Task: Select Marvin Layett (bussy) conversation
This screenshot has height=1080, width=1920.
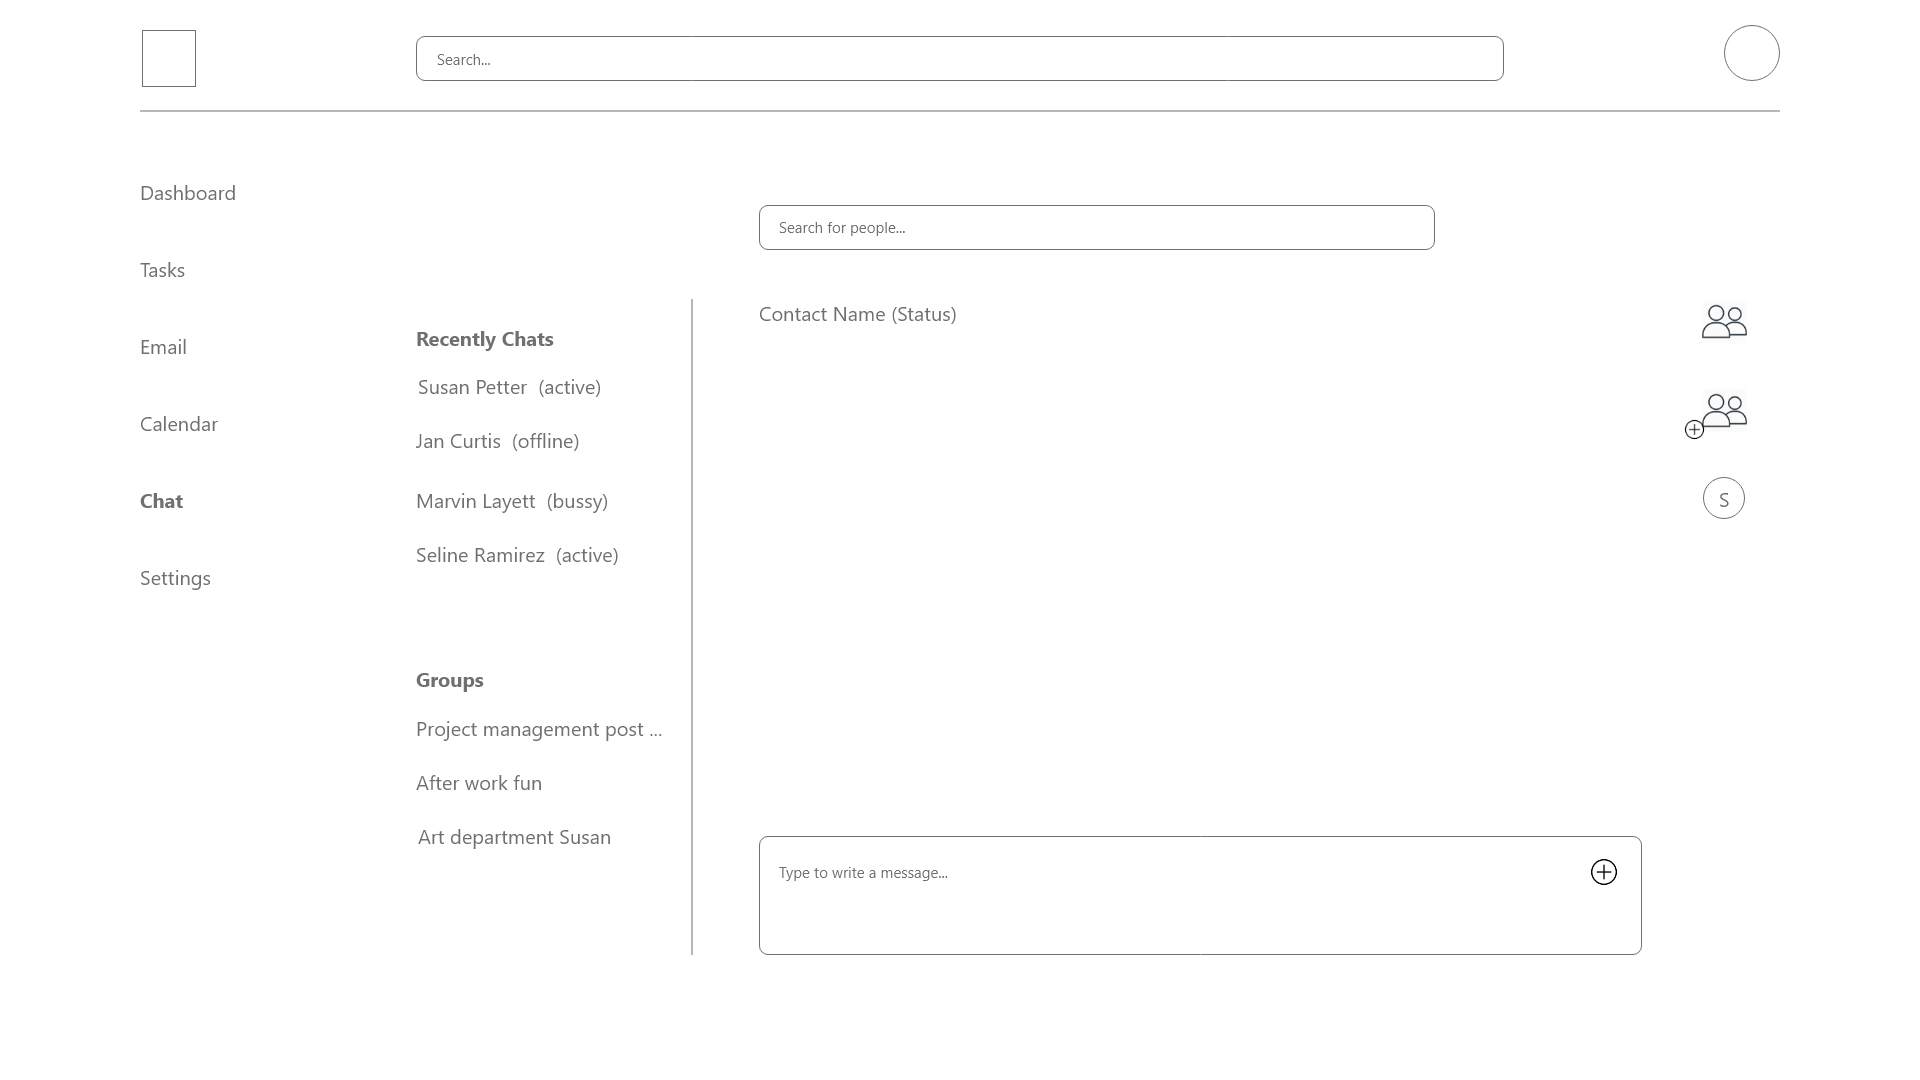Action: pyautogui.click(x=512, y=501)
